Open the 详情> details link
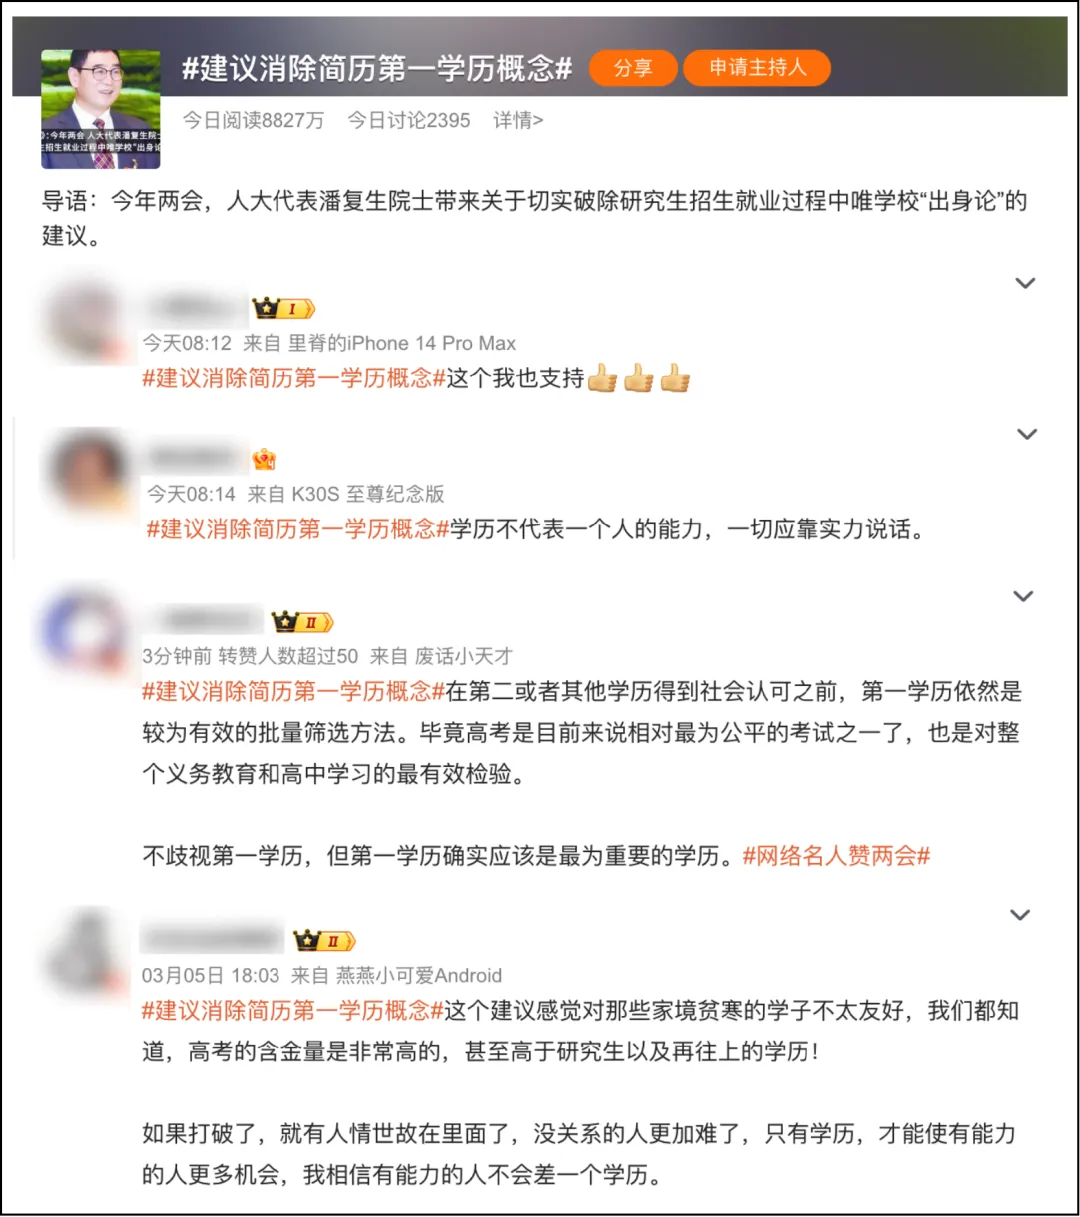 click(518, 121)
